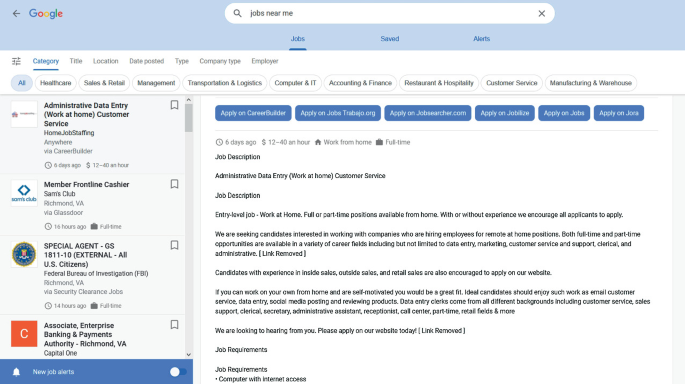Click the job list scrollbar down arrow
The height and width of the screenshot is (384, 685).
click(189, 355)
